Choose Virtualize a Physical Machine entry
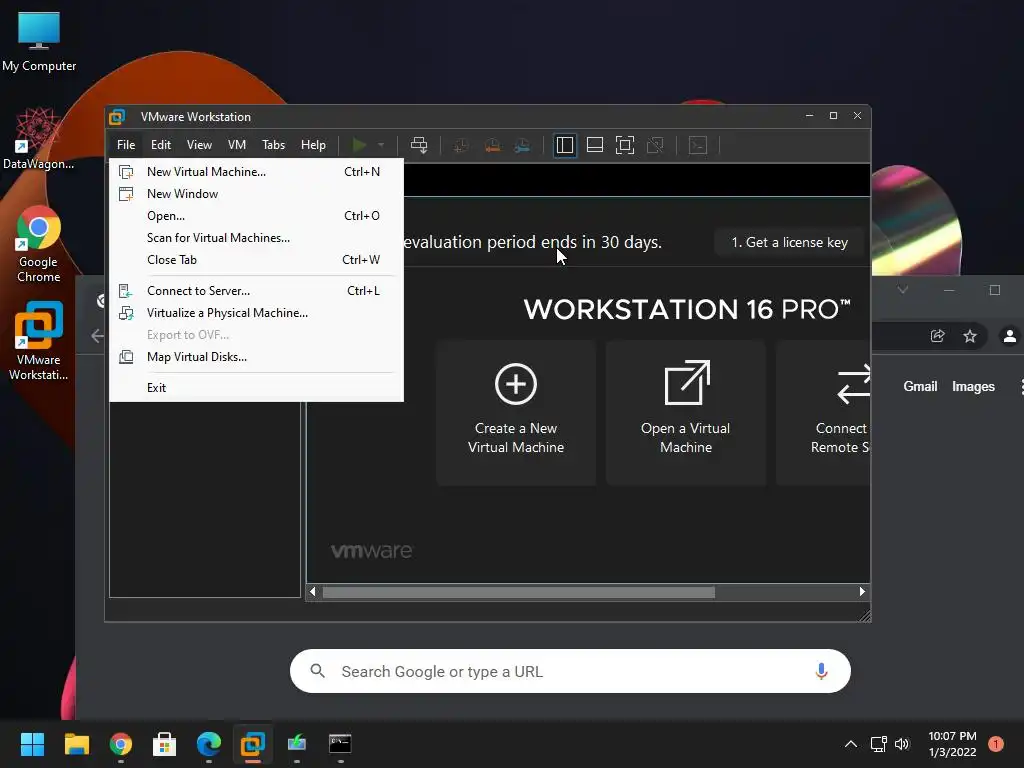Image resolution: width=1024 pixels, height=768 pixels. pos(256,313)
